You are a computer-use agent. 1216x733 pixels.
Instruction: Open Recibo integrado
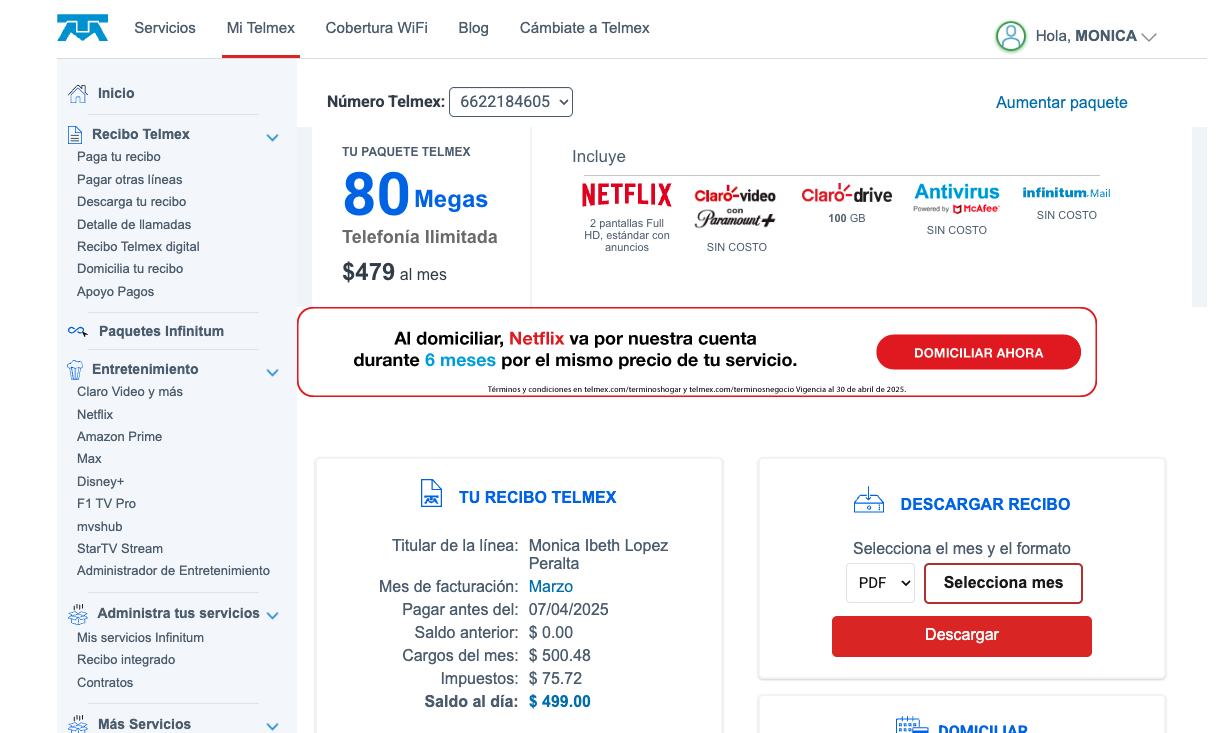pos(126,660)
